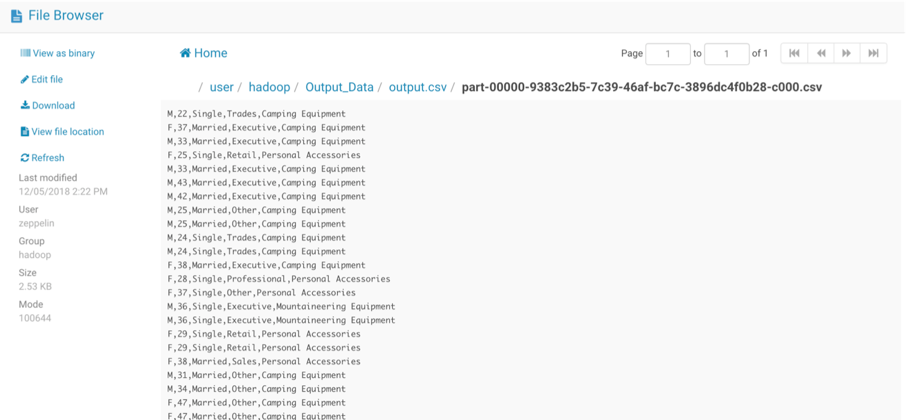Click the View file location icon
This screenshot has width=906, height=420.
(25, 132)
